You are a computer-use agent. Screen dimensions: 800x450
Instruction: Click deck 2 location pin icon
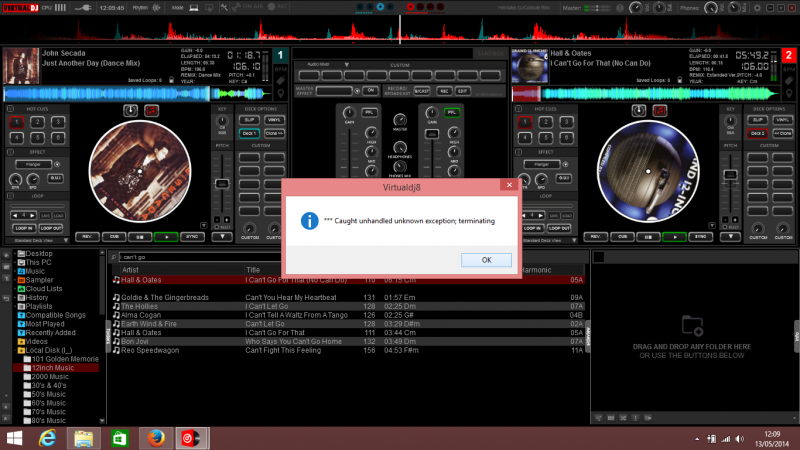789,93
